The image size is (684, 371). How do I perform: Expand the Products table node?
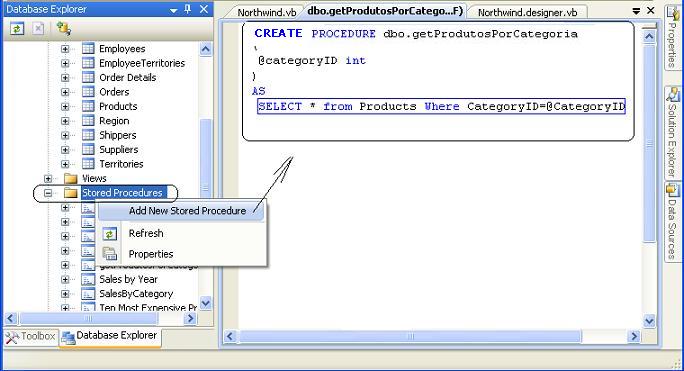coord(65,106)
